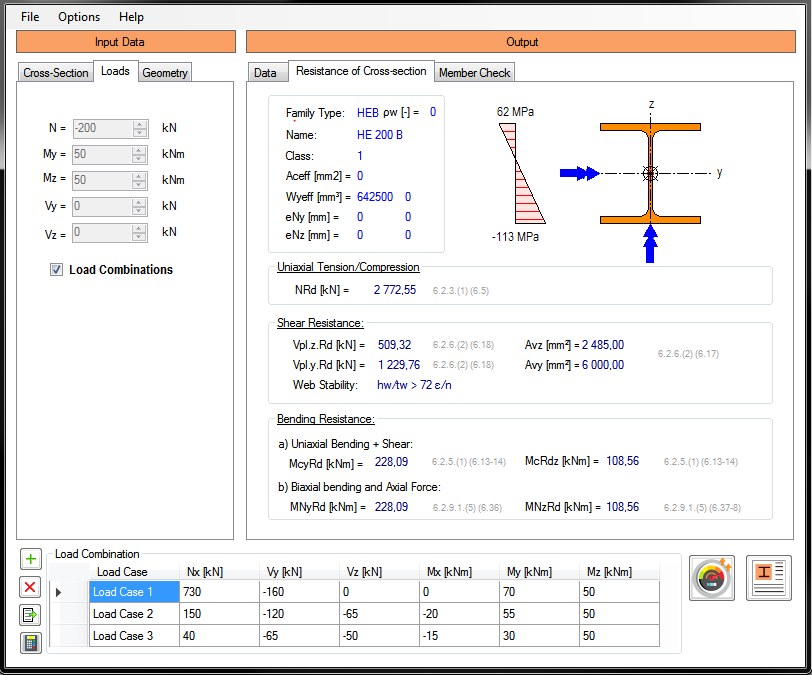Select the Load Case 3 row name
Screen dimensions: 812x675
pyautogui.click(x=134, y=636)
